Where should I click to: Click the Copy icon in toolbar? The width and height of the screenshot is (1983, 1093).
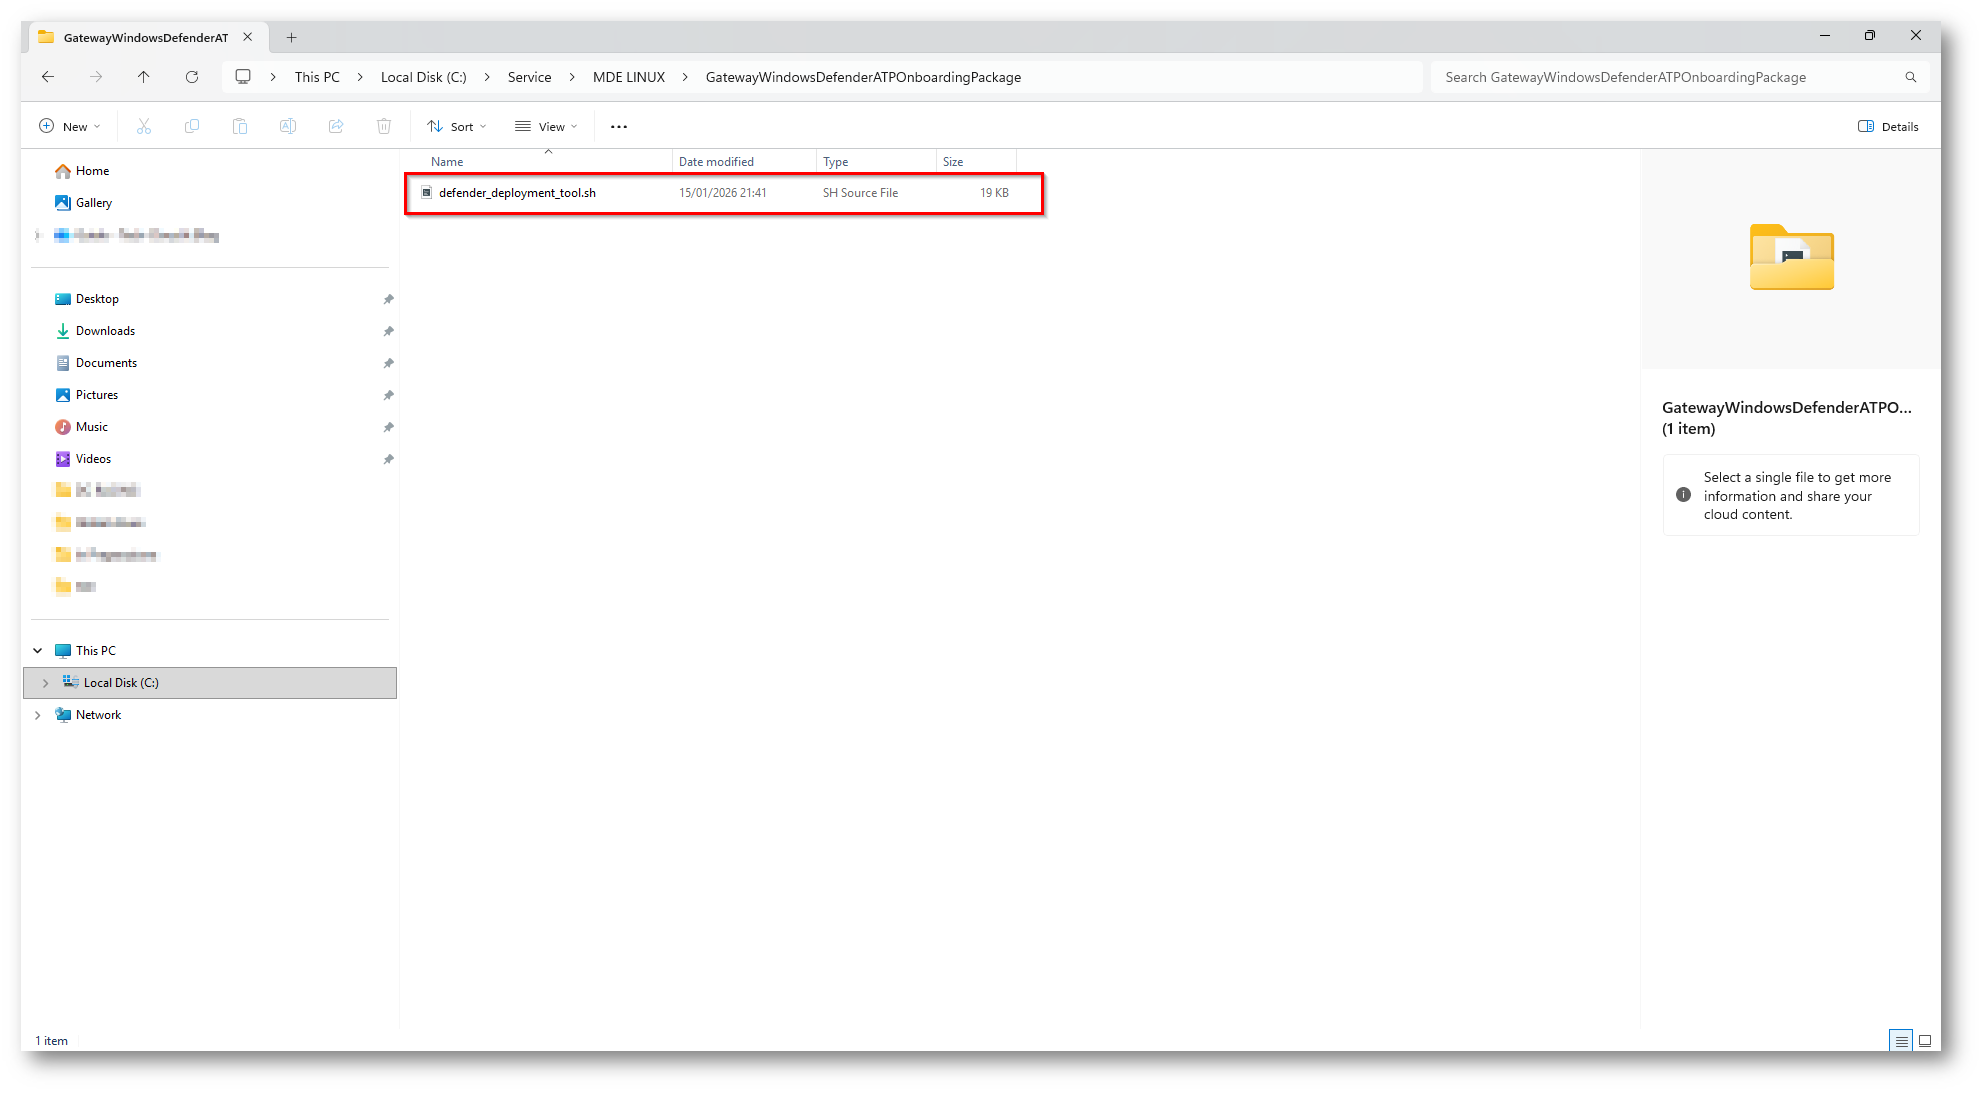pyautogui.click(x=192, y=126)
